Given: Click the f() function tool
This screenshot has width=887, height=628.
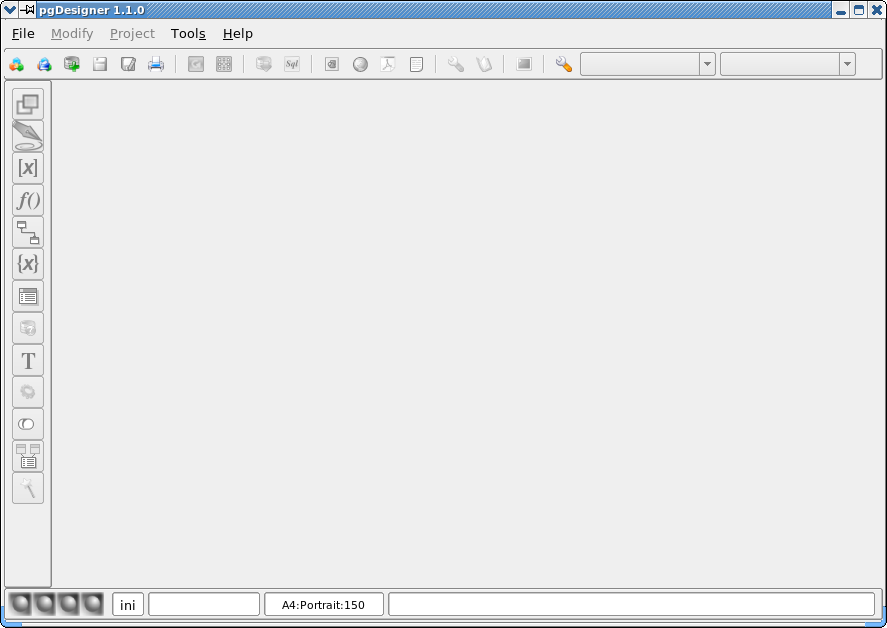Looking at the screenshot, I should click(28, 200).
